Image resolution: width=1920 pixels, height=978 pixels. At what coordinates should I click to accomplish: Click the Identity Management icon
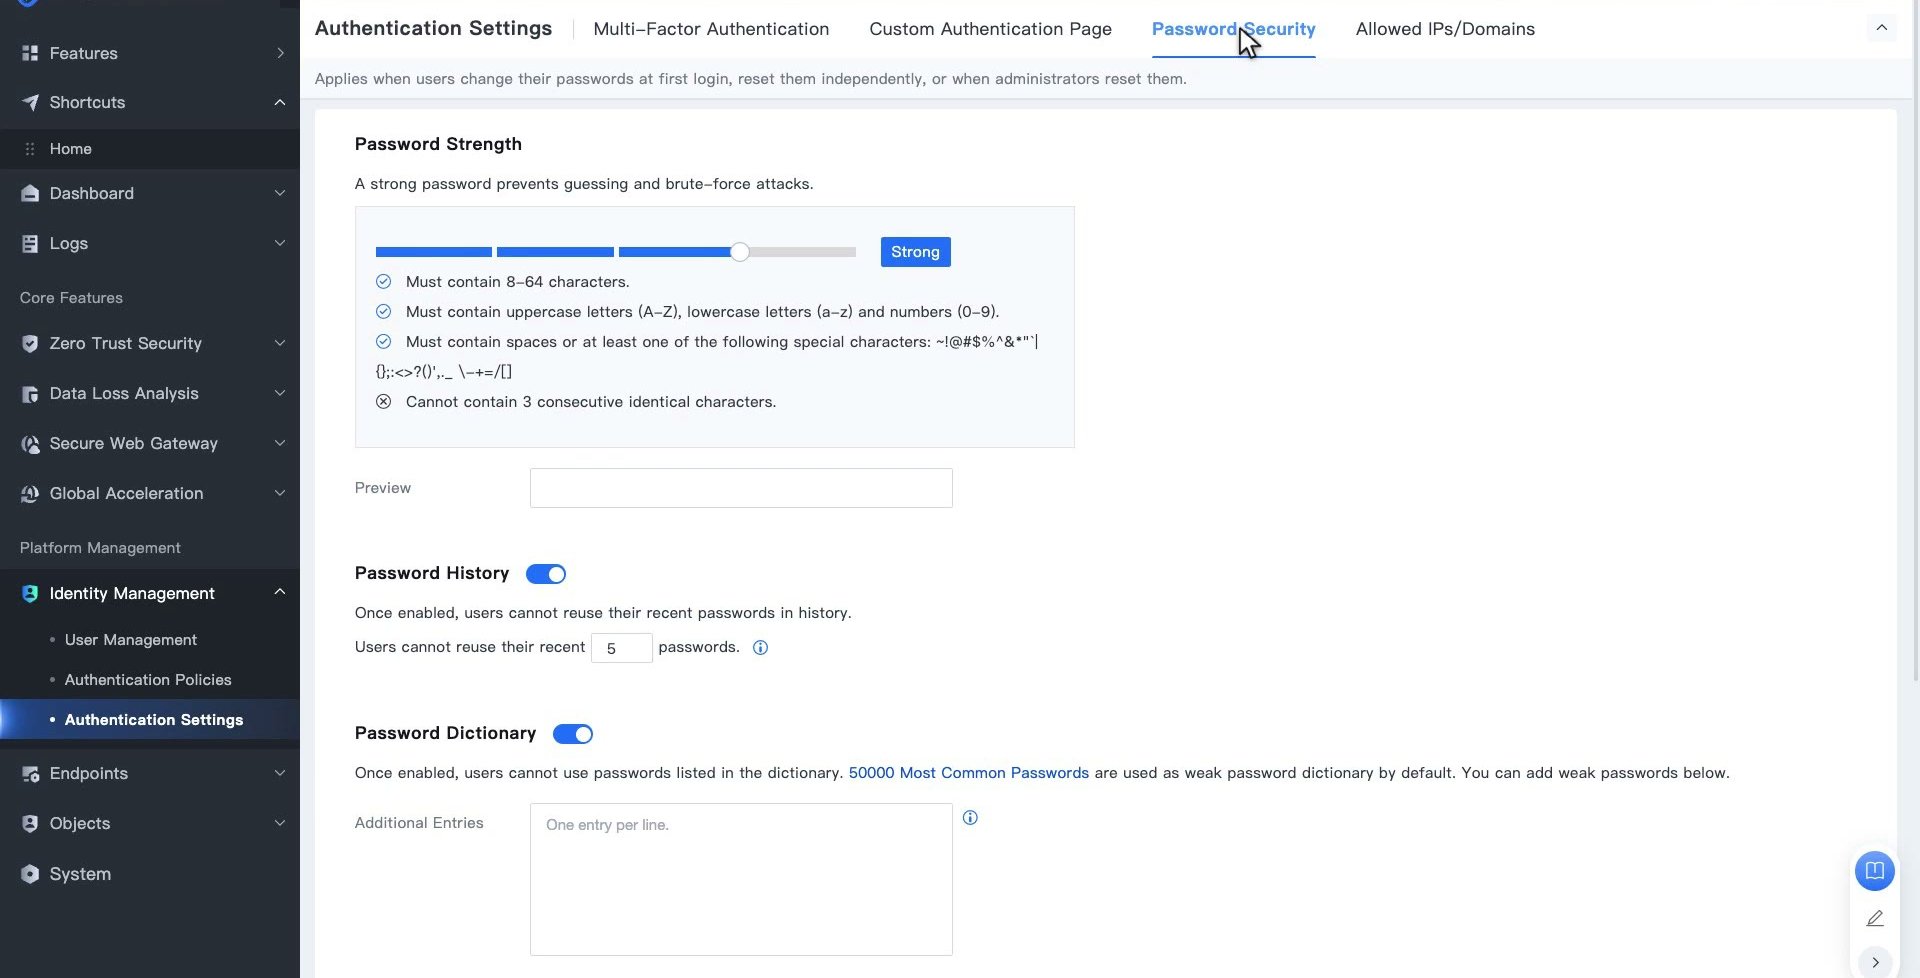coord(30,593)
